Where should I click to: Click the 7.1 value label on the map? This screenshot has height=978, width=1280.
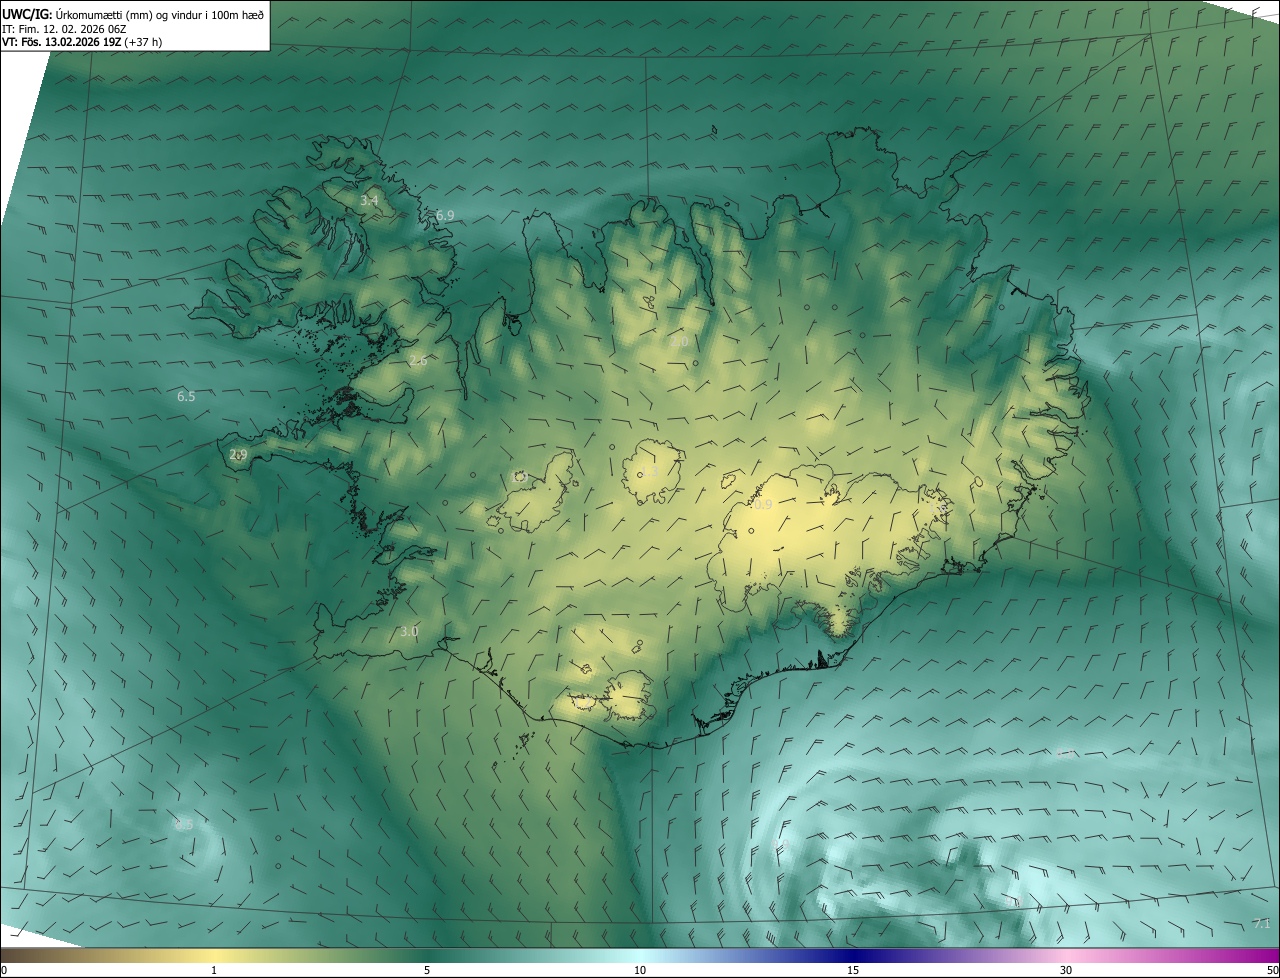[x=1261, y=923]
